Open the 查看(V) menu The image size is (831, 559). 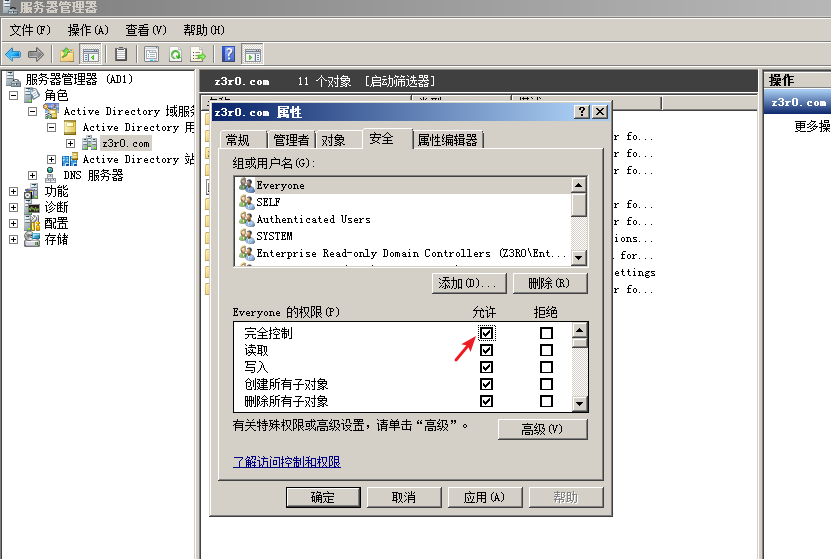(146, 30)
